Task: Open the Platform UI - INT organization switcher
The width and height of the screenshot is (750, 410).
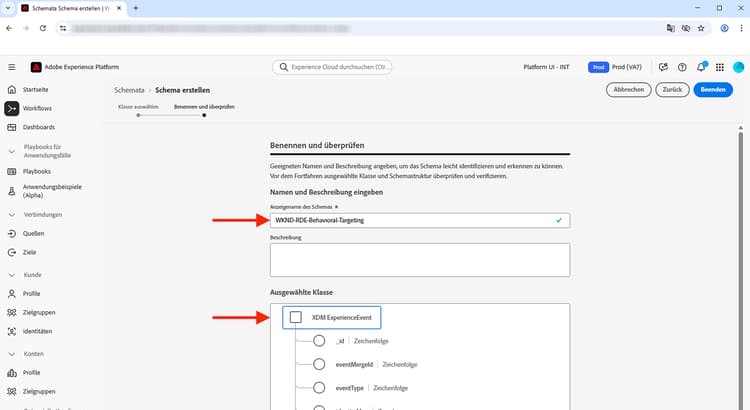Action: (x=546, y=67)
